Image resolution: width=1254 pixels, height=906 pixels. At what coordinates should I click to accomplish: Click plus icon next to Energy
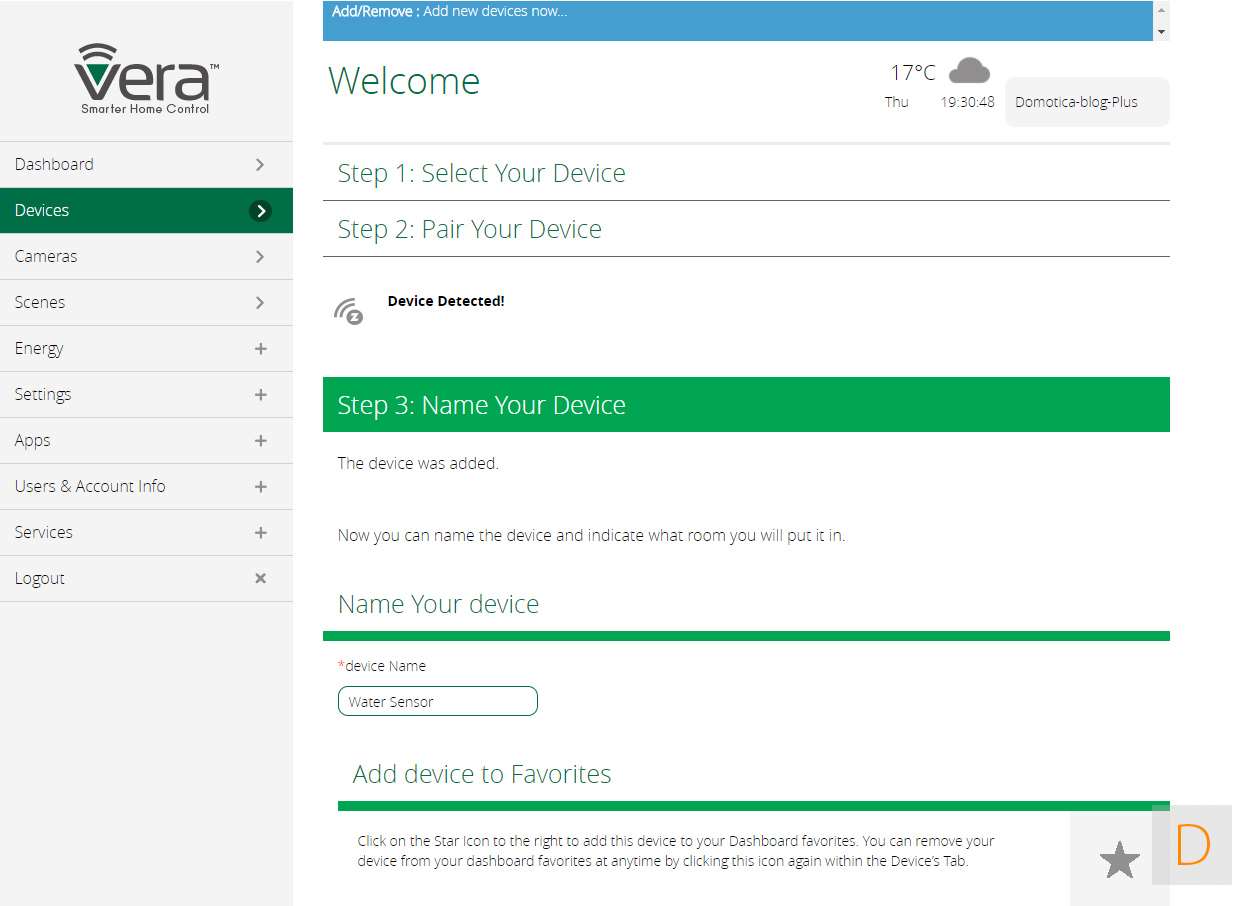click(x=260, y=348)
